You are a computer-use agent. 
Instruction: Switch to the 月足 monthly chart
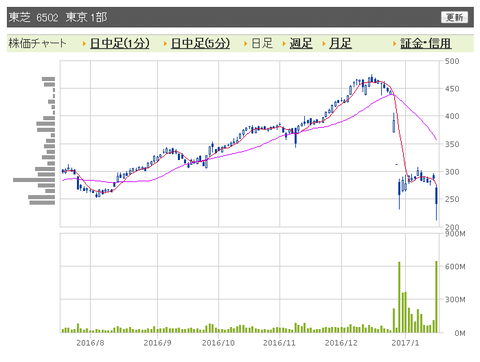pyautogui.click(x=340, y=43)
